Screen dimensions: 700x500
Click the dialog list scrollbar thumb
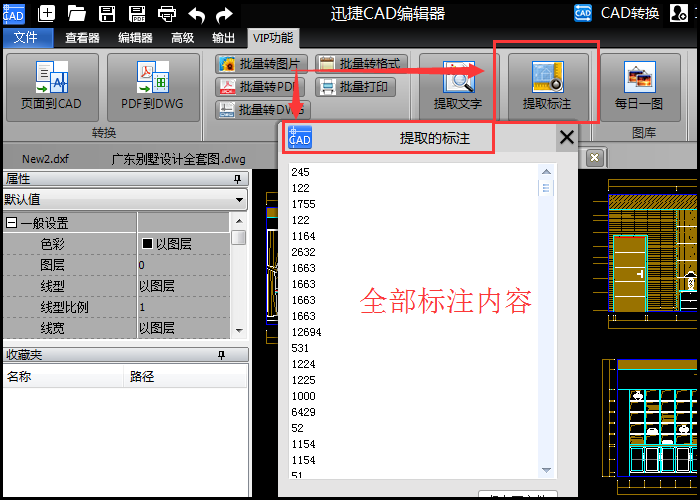coord(546,188)
